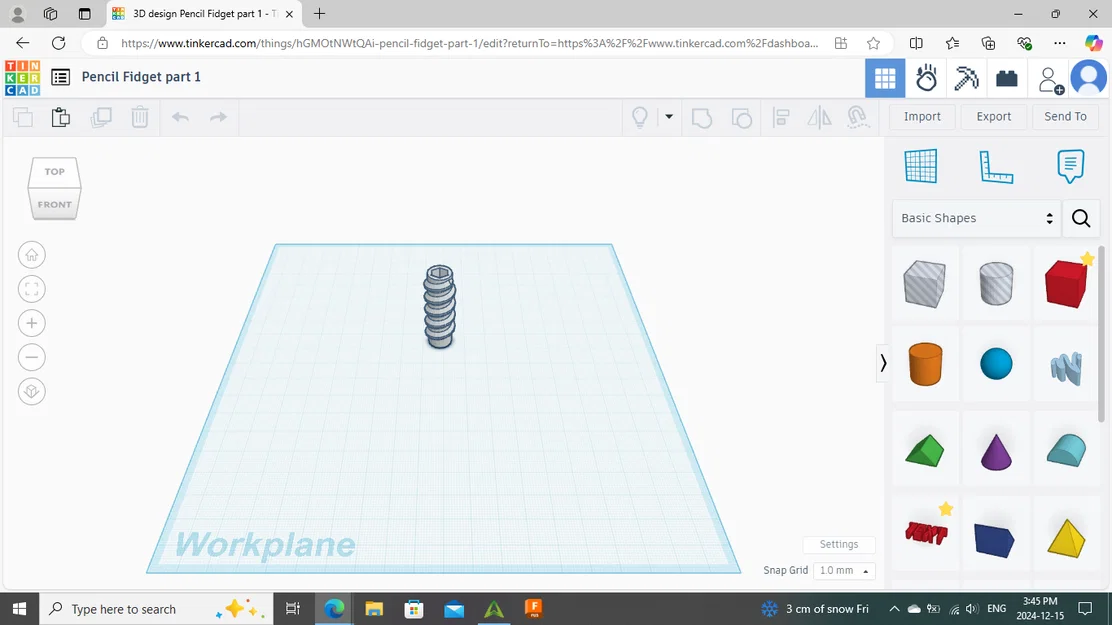Click the Send To button
1112x625 pixels.
(1065, 116)
